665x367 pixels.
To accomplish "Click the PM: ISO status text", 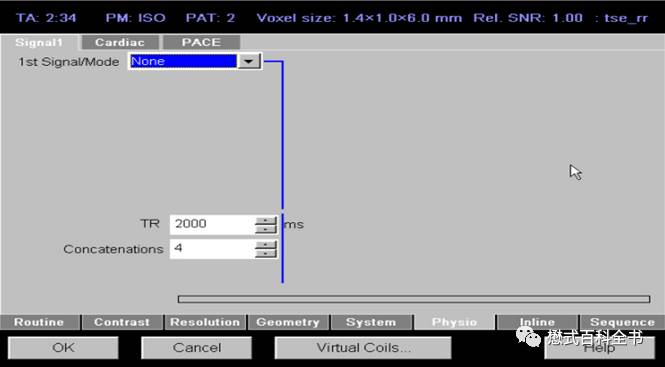I will click(135, 18).
